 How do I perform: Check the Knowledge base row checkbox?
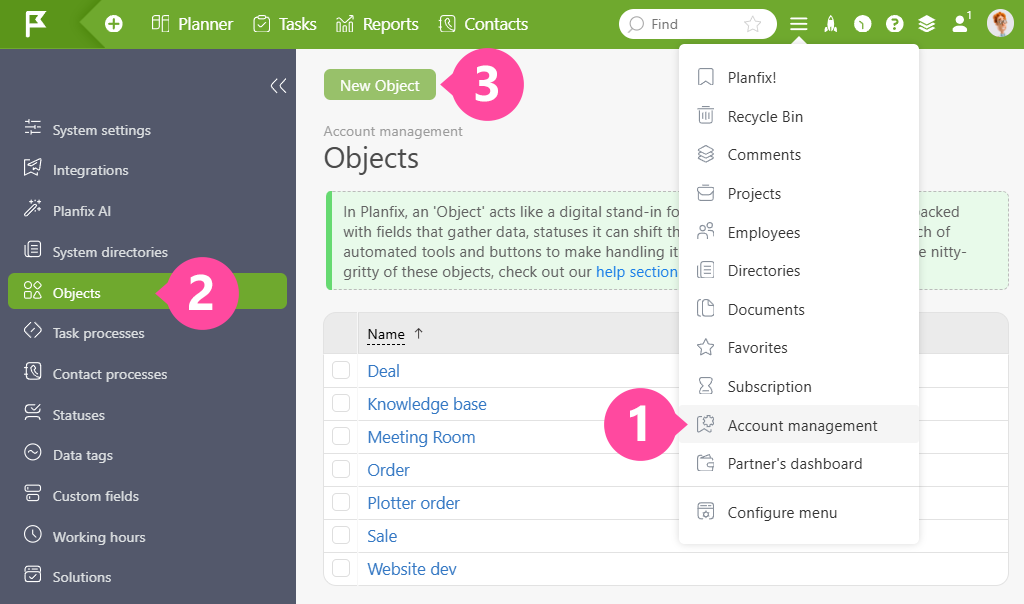point(341,403)
